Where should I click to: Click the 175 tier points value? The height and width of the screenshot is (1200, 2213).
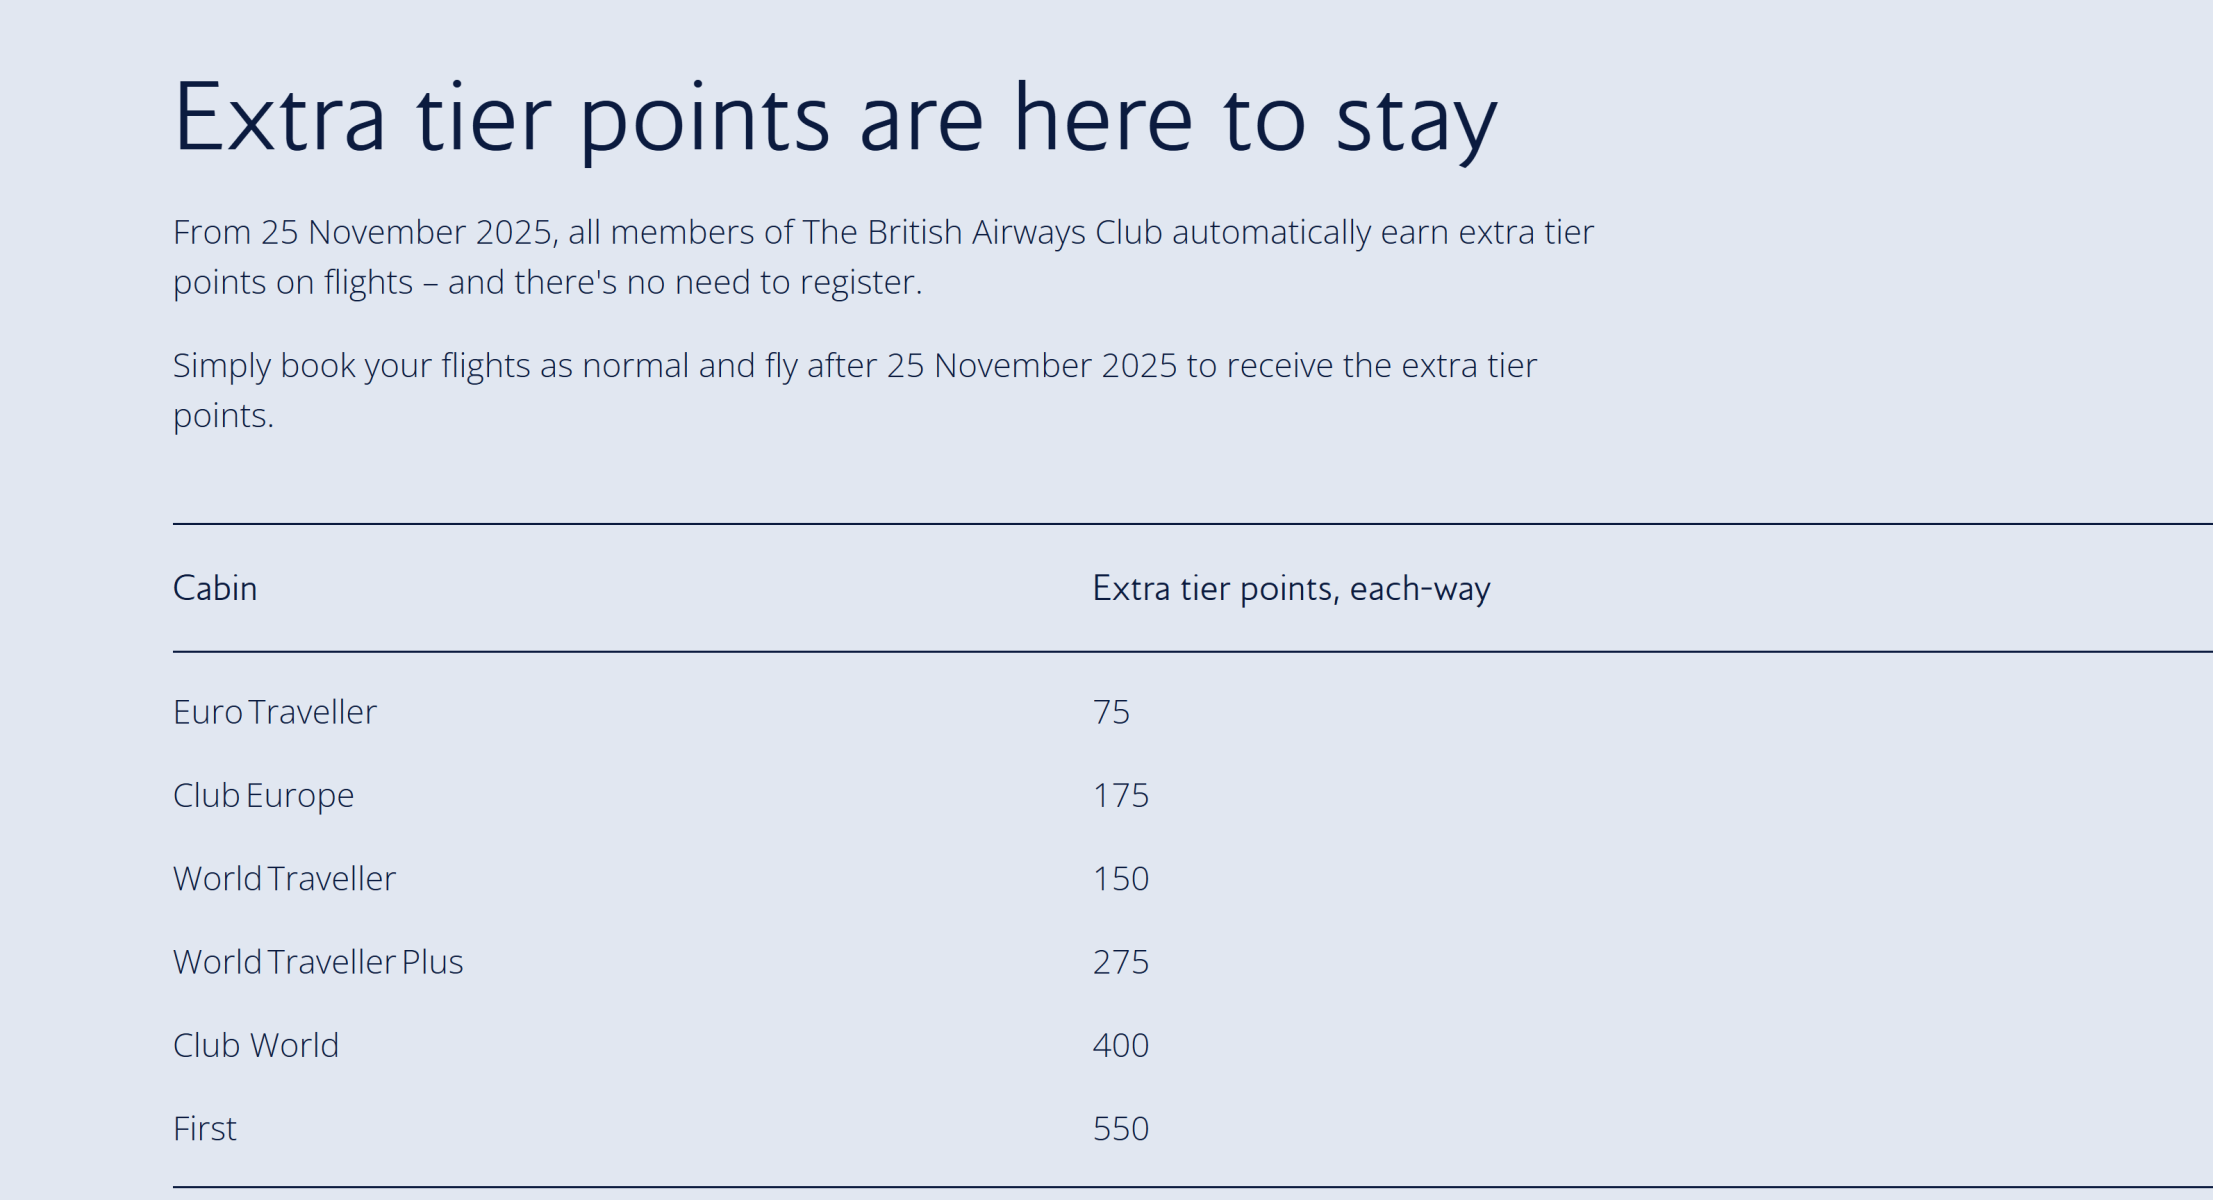tap(1121, 795)
